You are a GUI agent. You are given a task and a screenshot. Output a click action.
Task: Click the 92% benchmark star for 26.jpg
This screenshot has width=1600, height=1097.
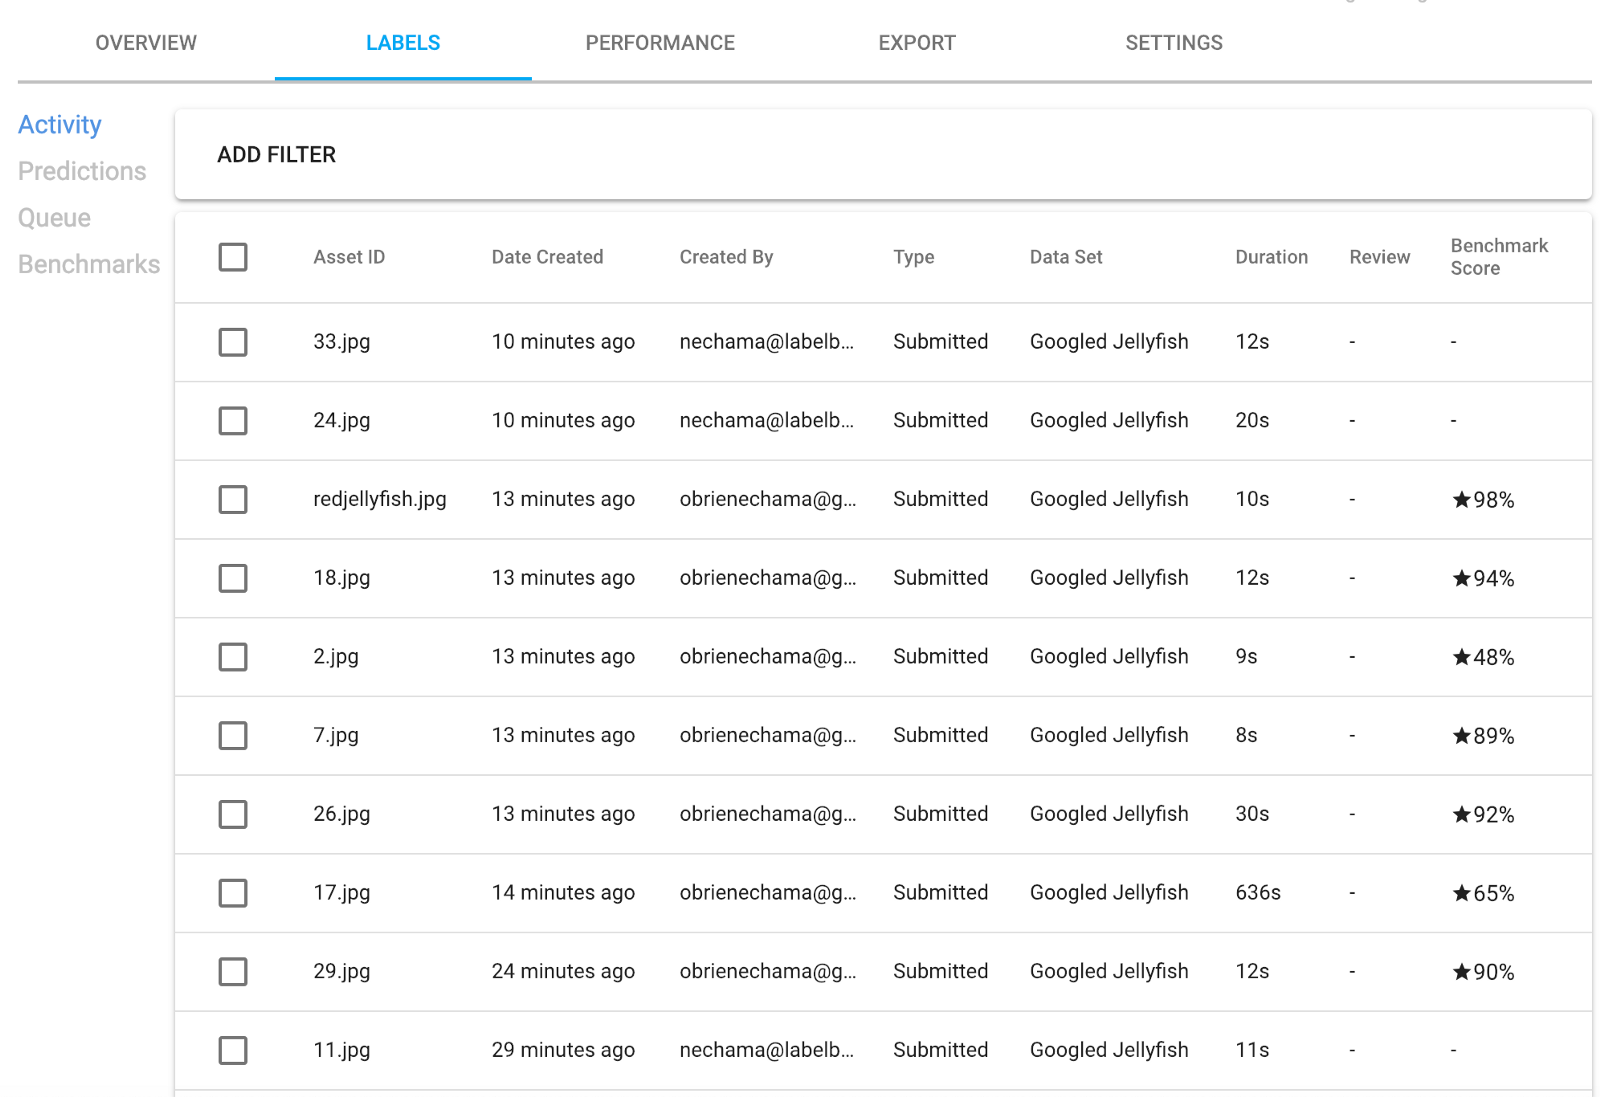[x=1461, y=815]
